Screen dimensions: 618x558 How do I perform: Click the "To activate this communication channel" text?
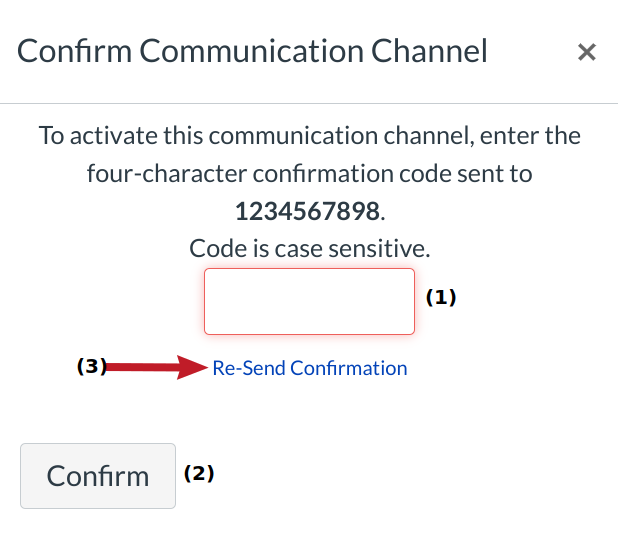(x=309, y=135)
